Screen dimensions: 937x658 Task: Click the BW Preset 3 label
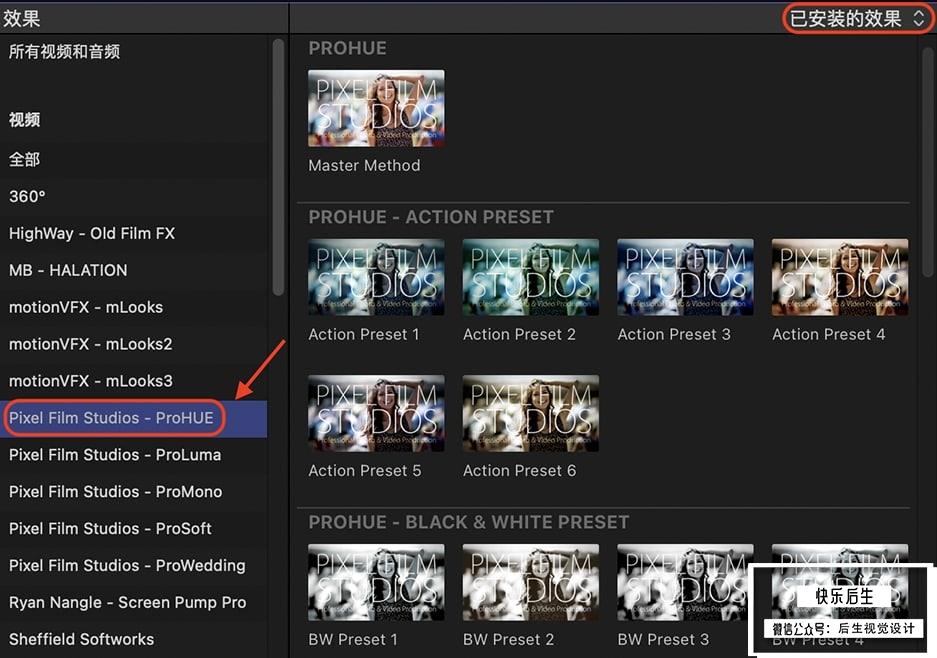click(x=663, y=639)
